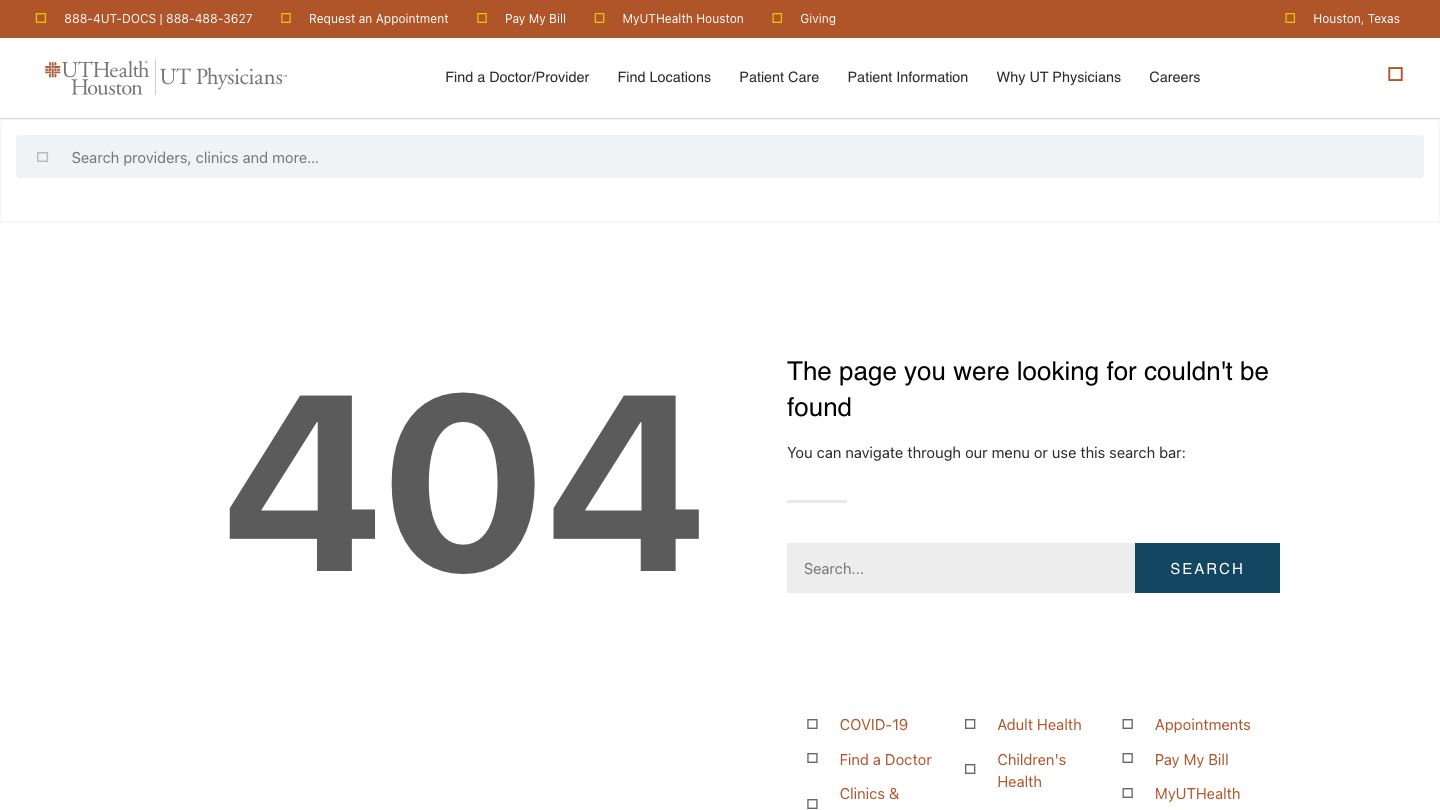Screen dimensions: 1440x810
Task: Click the bullet icon beside COVID-19 link
Action: pyautogui.click(x=812, y=723)
